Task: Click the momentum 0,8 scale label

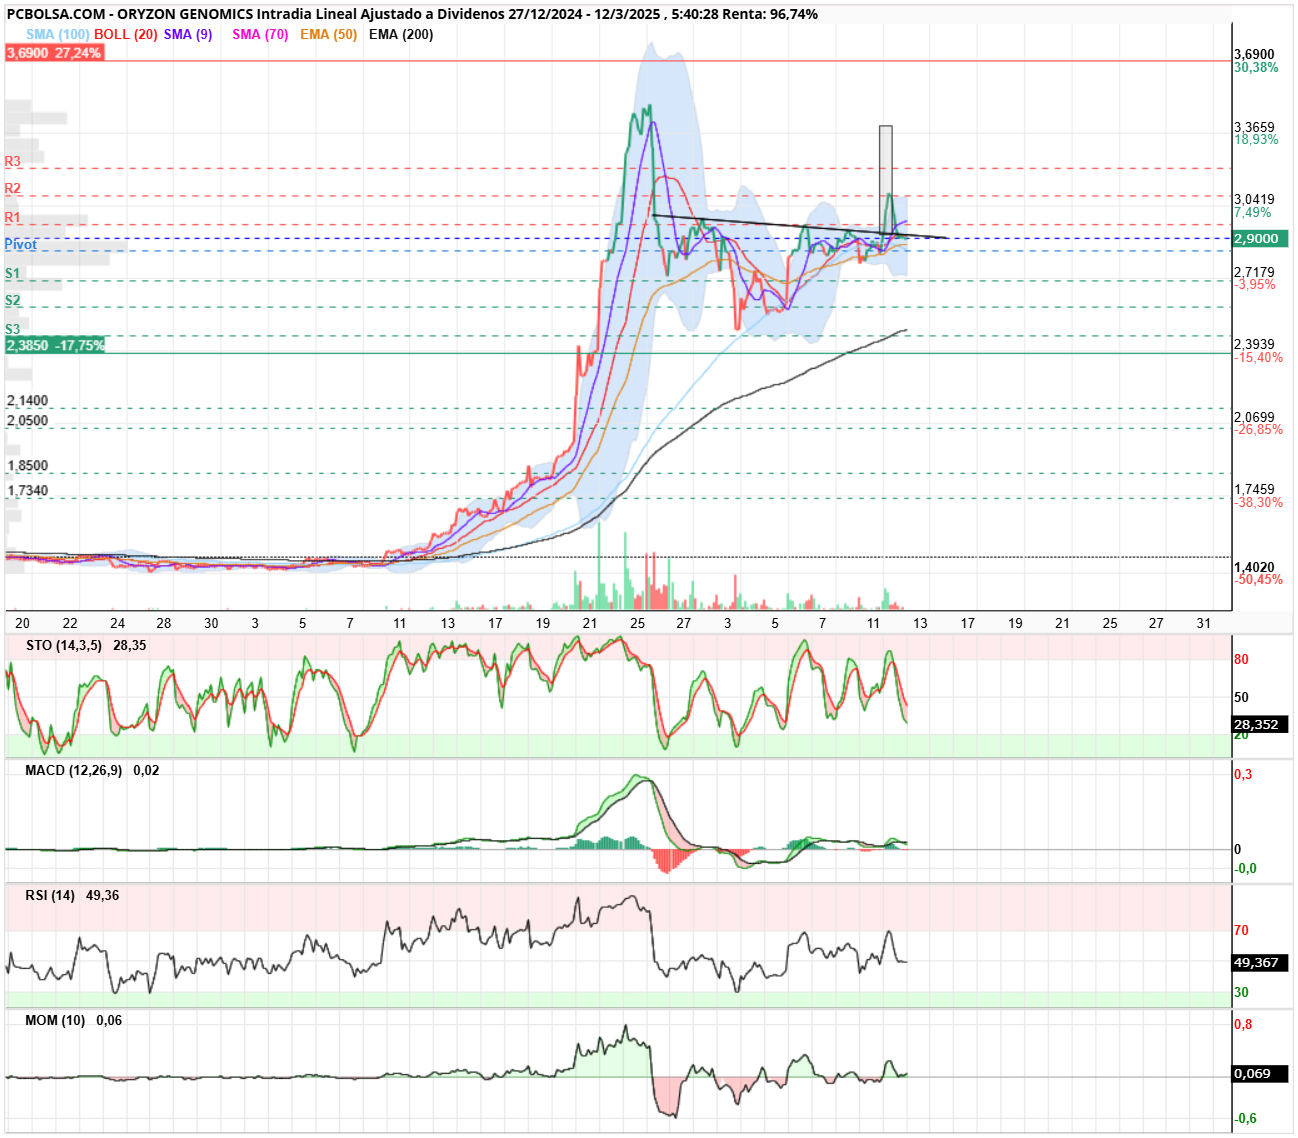Action: [x=1243, y=1024]
